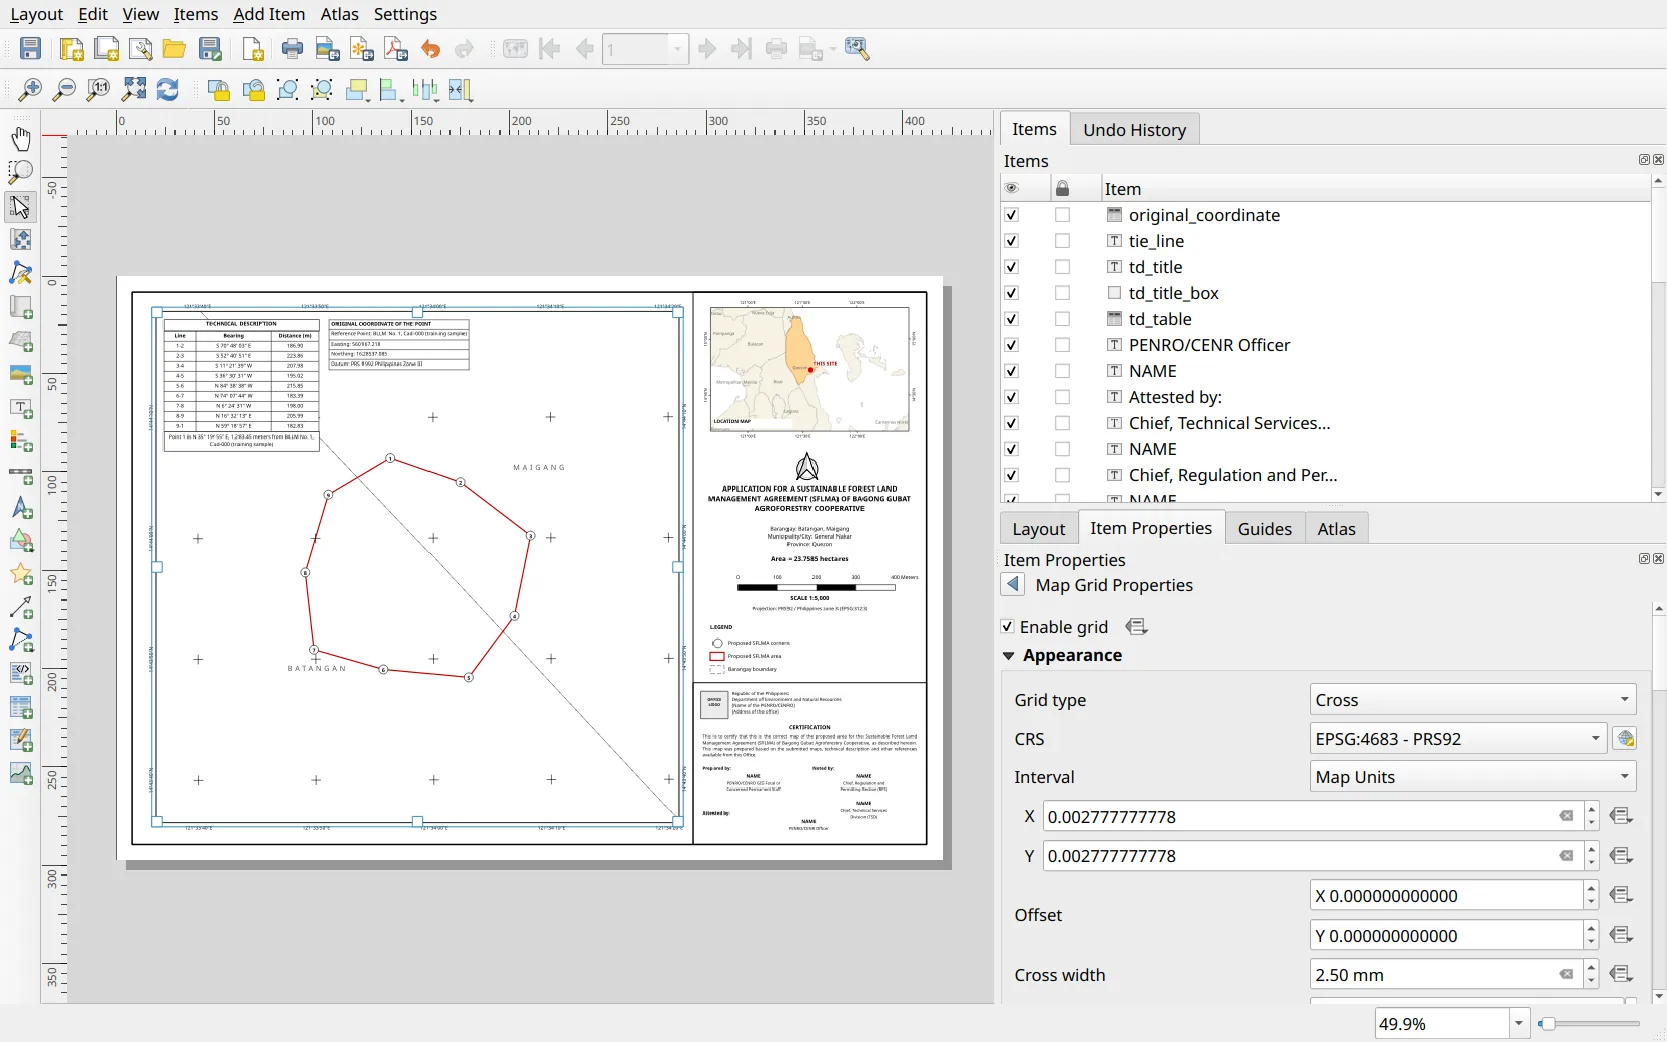Click the Zoom Out magnifier icon
1667x1042 pixels.
[64, 90]
